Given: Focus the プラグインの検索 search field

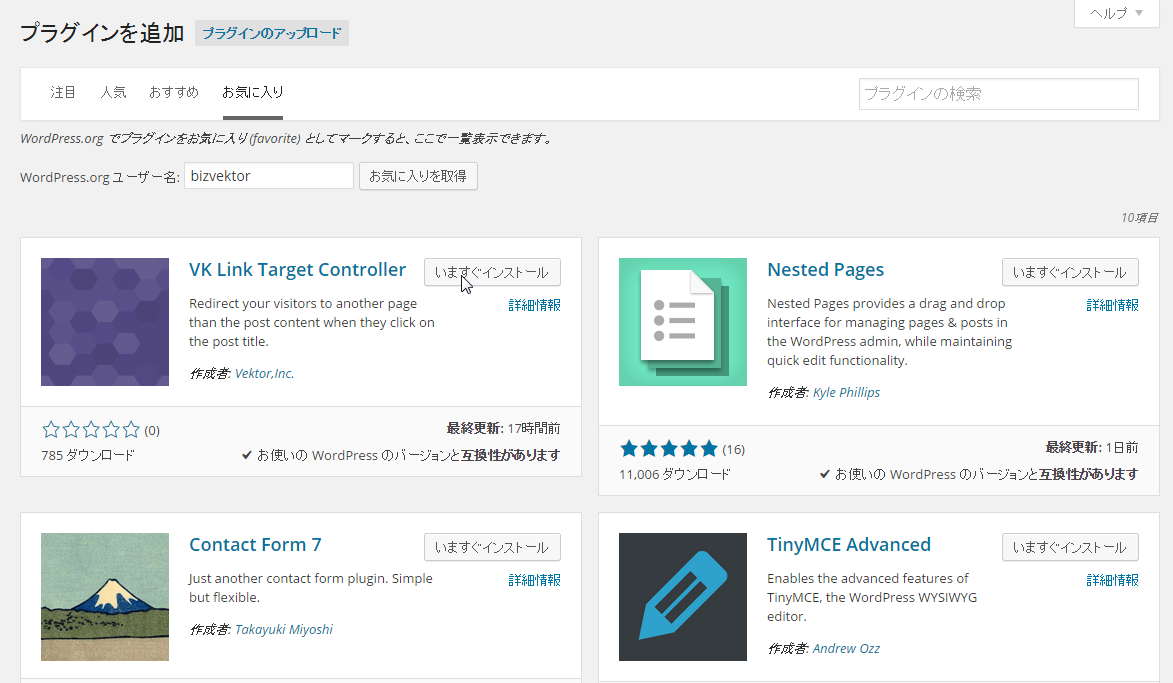Looking at the screenshot, I should [x=998, y=94].
